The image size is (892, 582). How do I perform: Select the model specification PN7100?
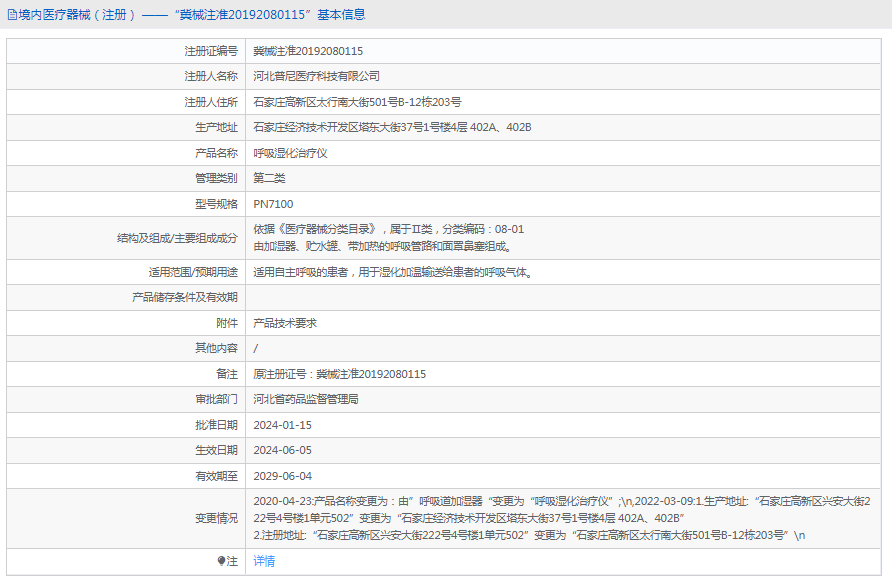[x=273, y=204]
